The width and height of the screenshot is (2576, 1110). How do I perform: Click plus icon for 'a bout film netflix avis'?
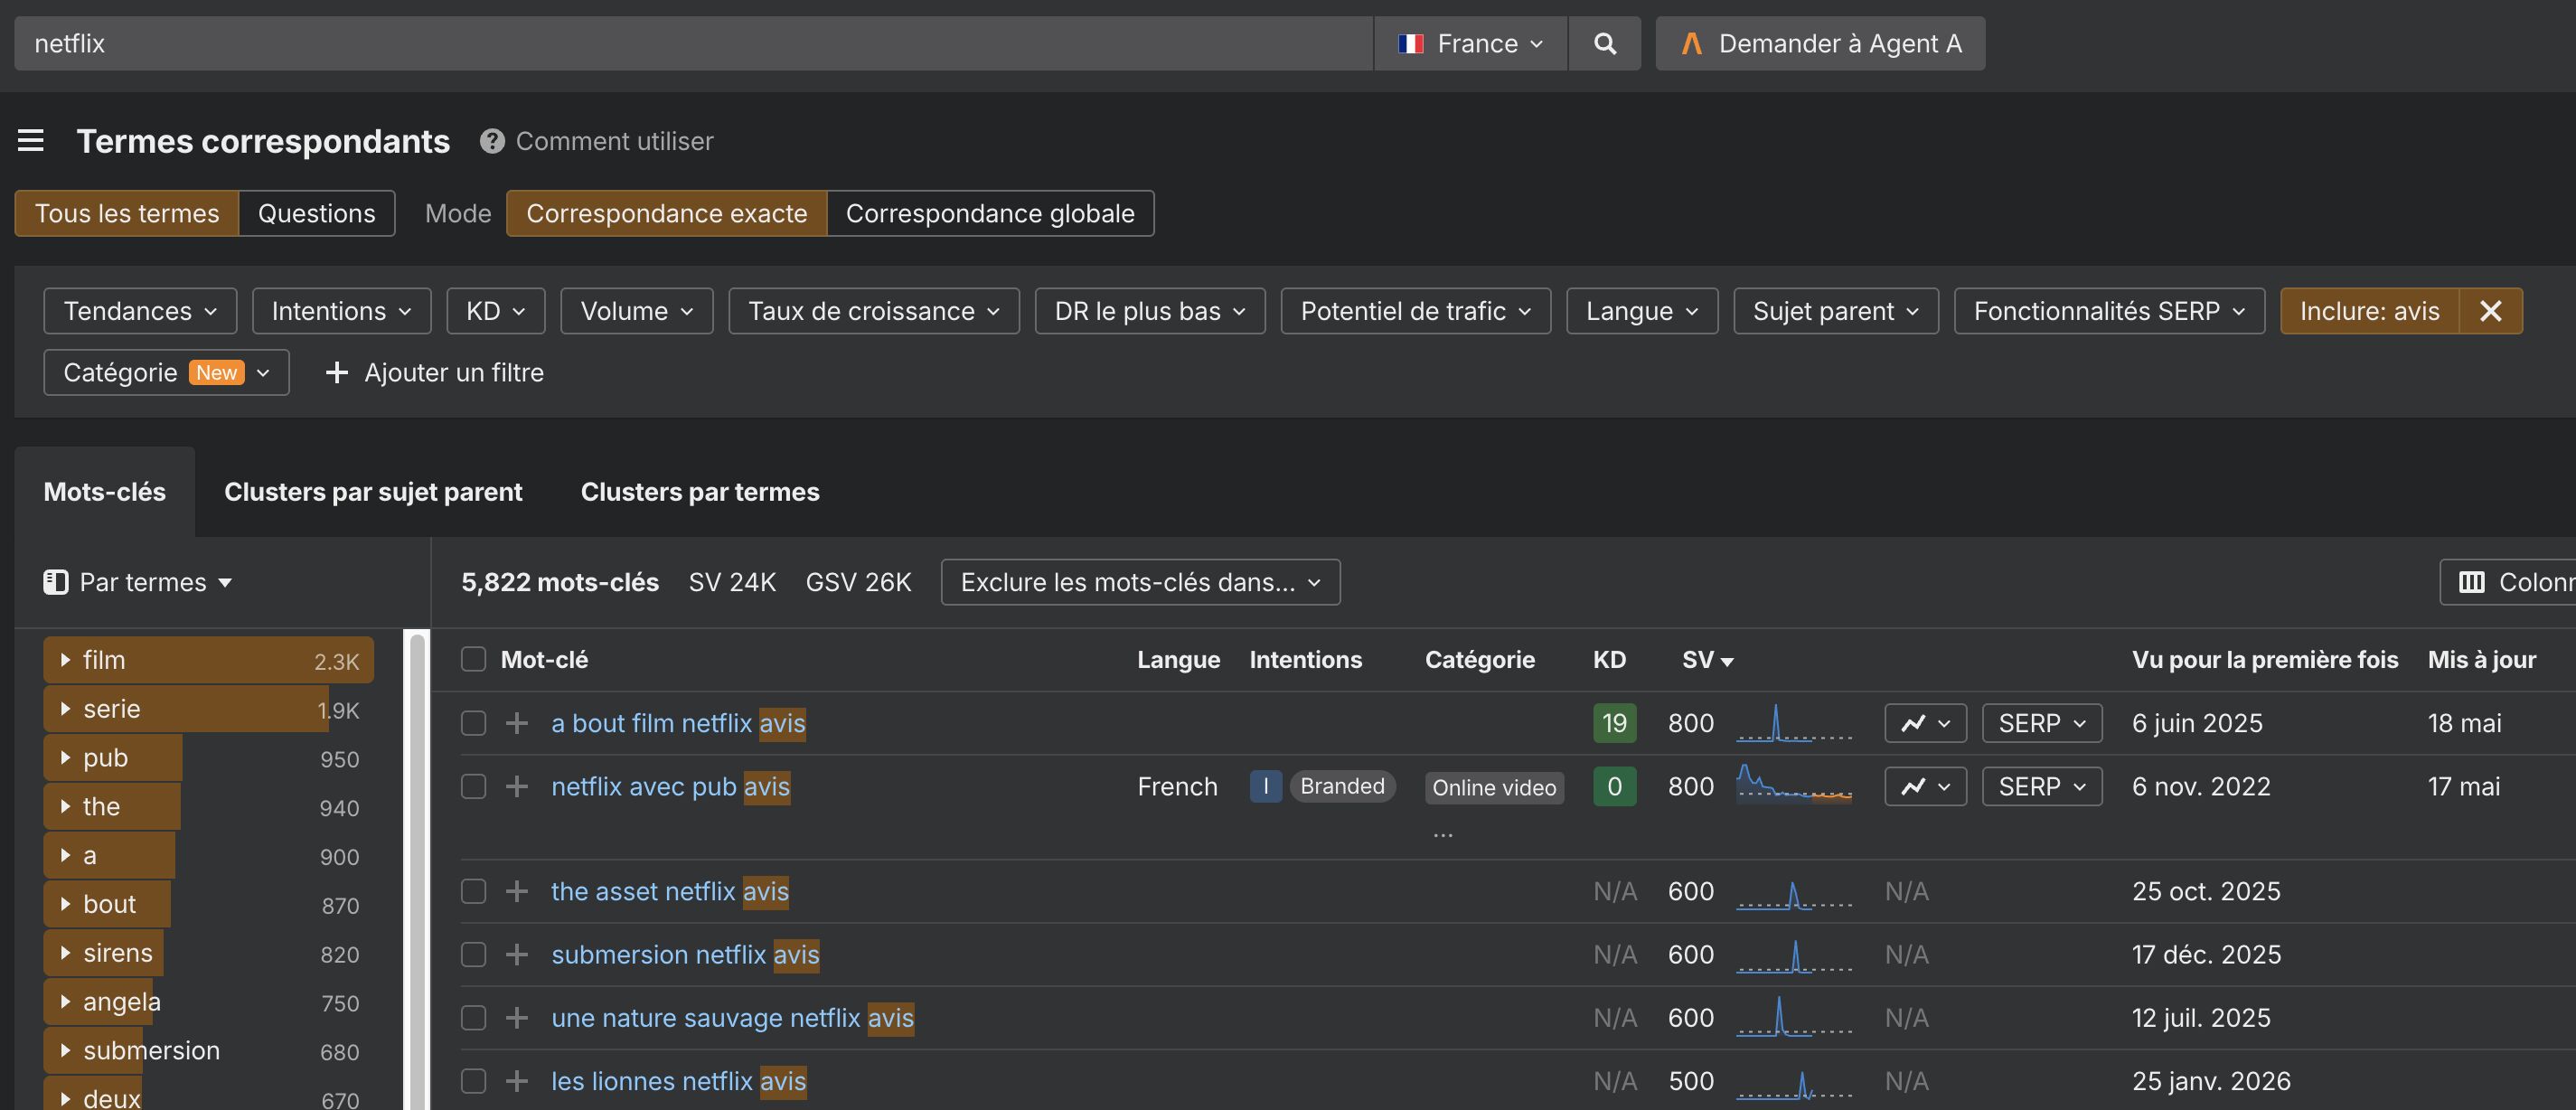[517, 723]
